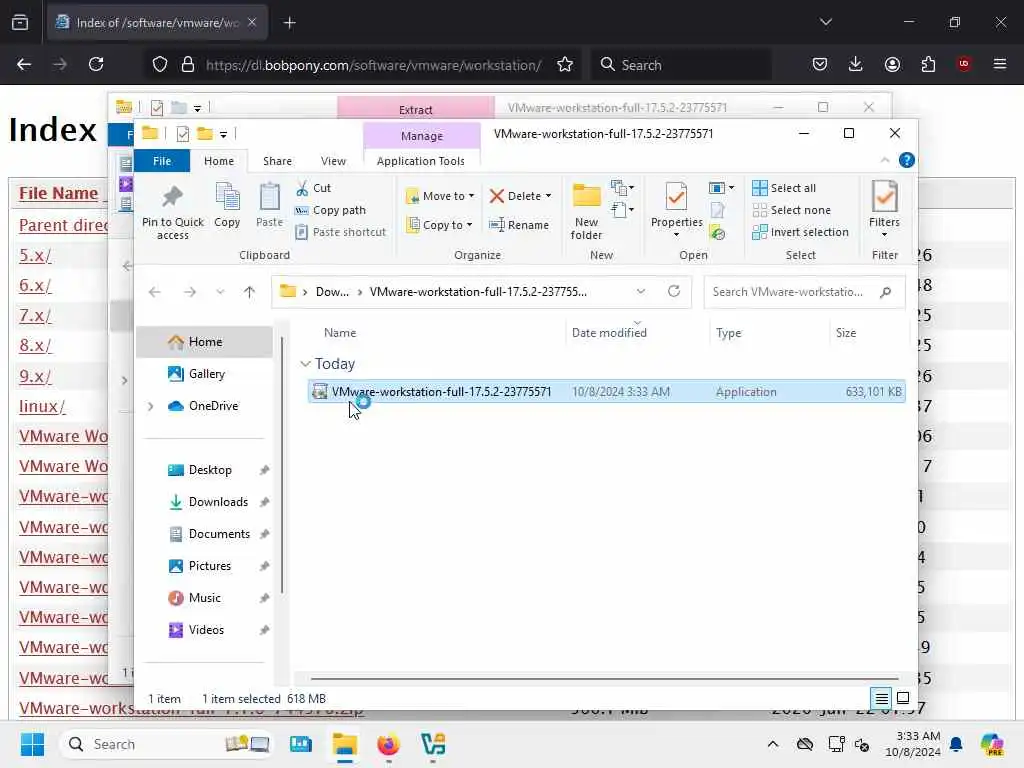This screenshot has width=1024, height=768.
Task: Create a New folder
Action: 586,212
